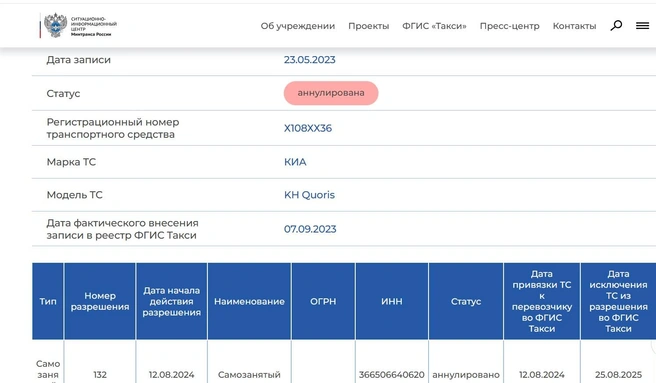The height and width of the screenshot is (383, 656).
Task: Select the INN cell 366506640620
Action: click(x=392, y=375)
